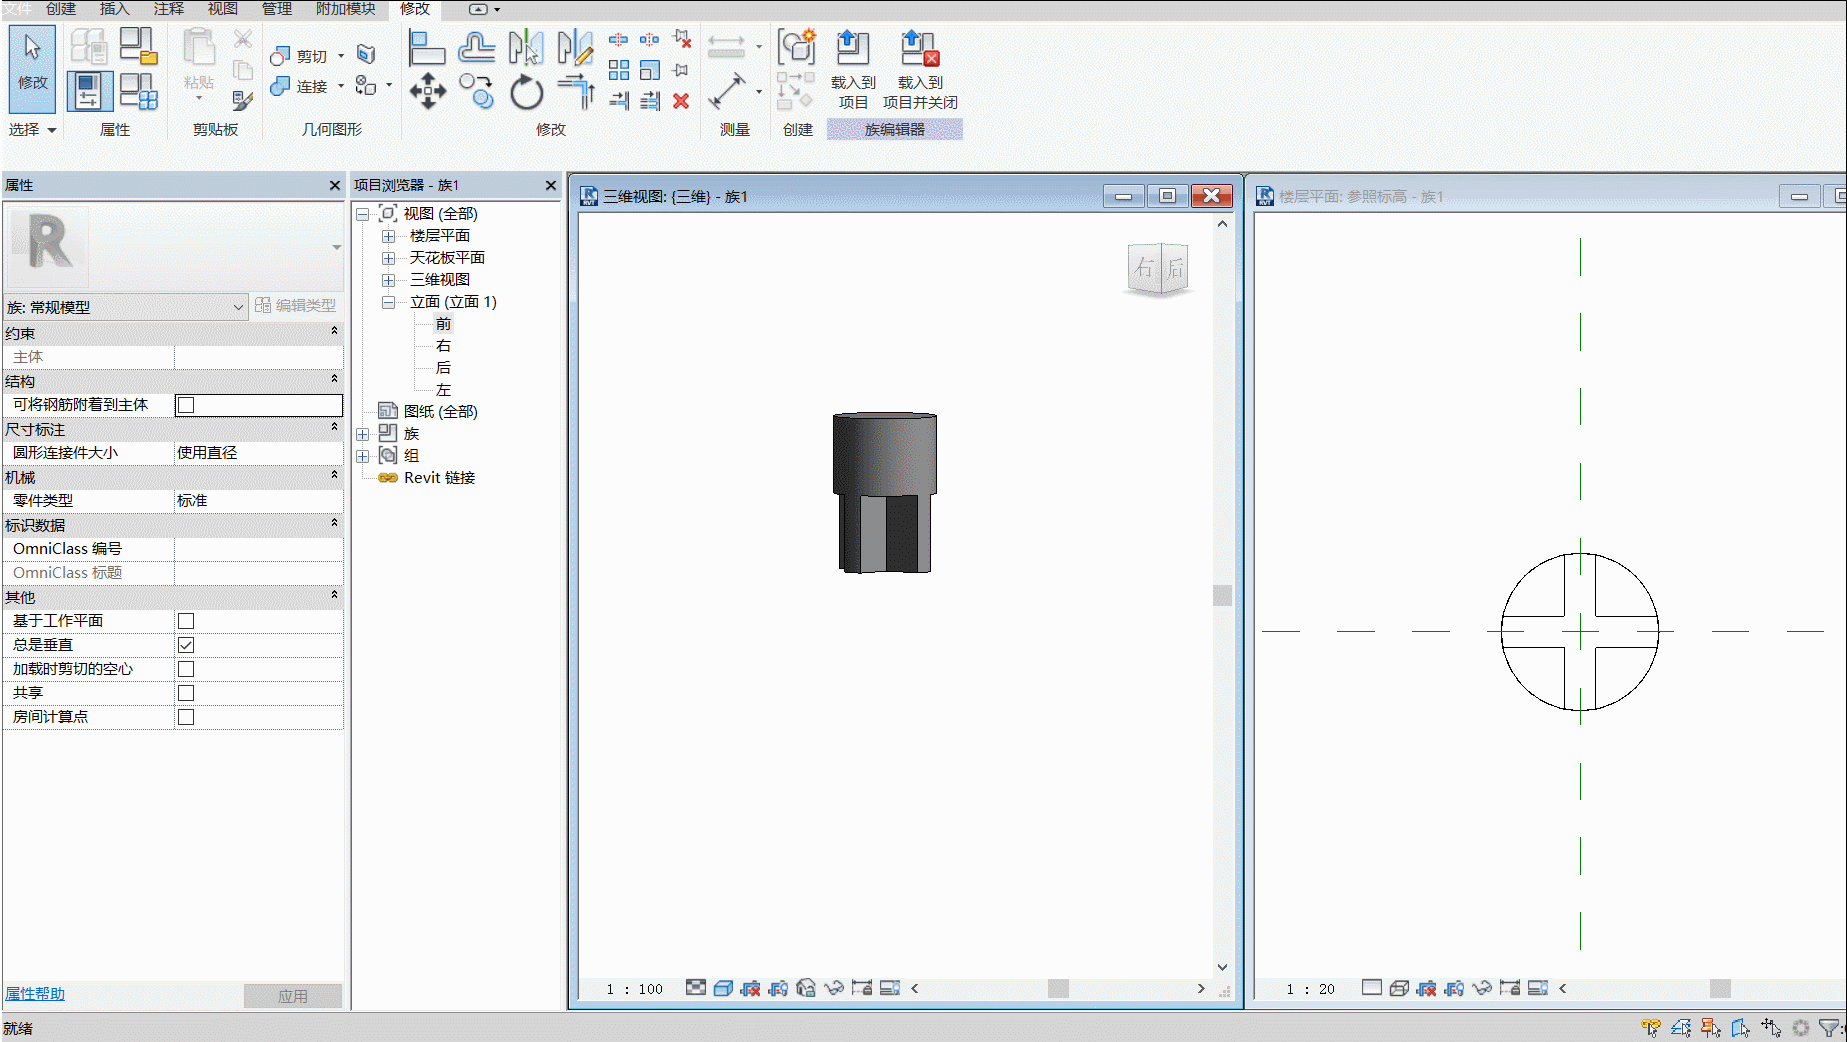Collapse the 立面 (立面 1) node

coord(388,302)
